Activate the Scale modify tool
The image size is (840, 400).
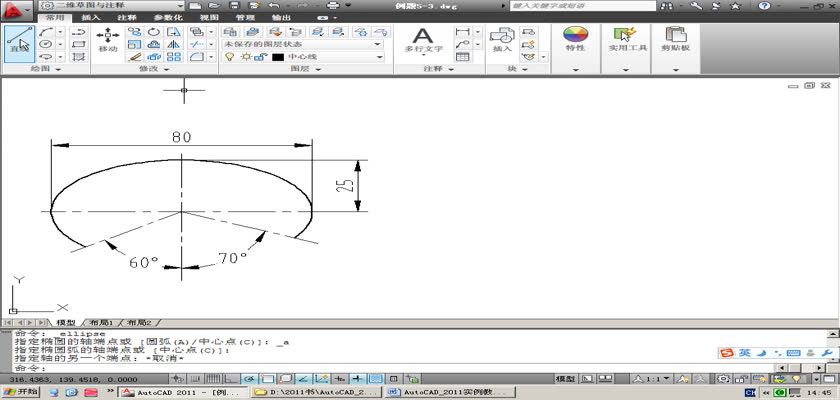coord(134,44)
